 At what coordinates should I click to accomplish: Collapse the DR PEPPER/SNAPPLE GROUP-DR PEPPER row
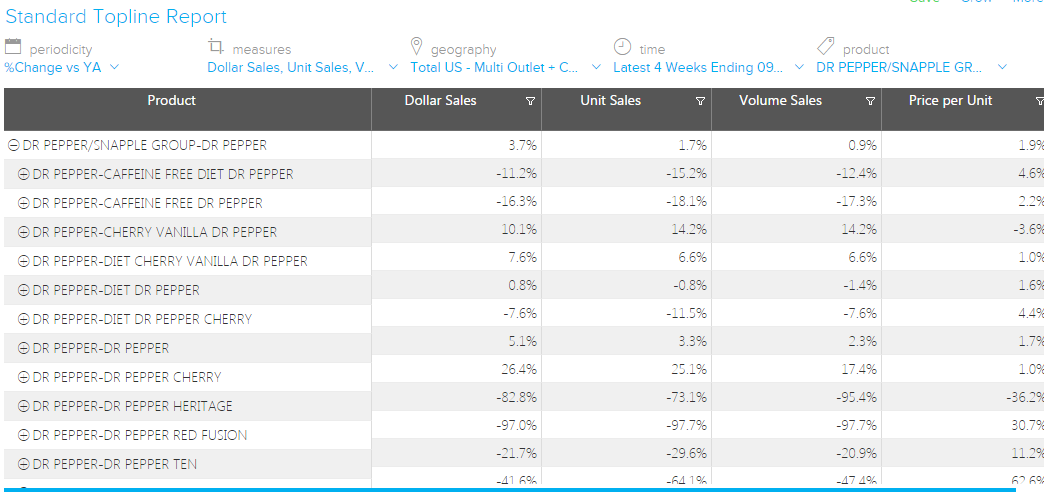[13, 145]
